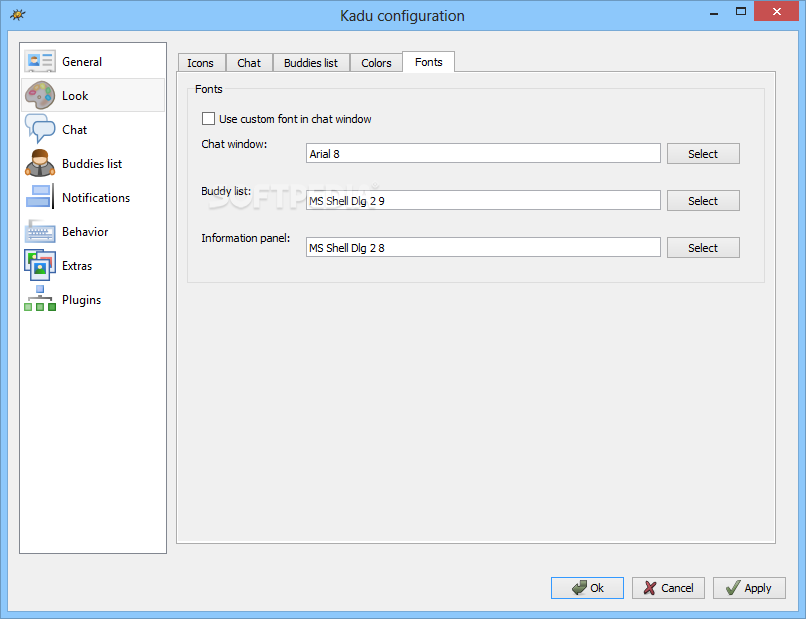Go to the Notifications section label
Screen dimensions: 806x619
click(96, 197)
